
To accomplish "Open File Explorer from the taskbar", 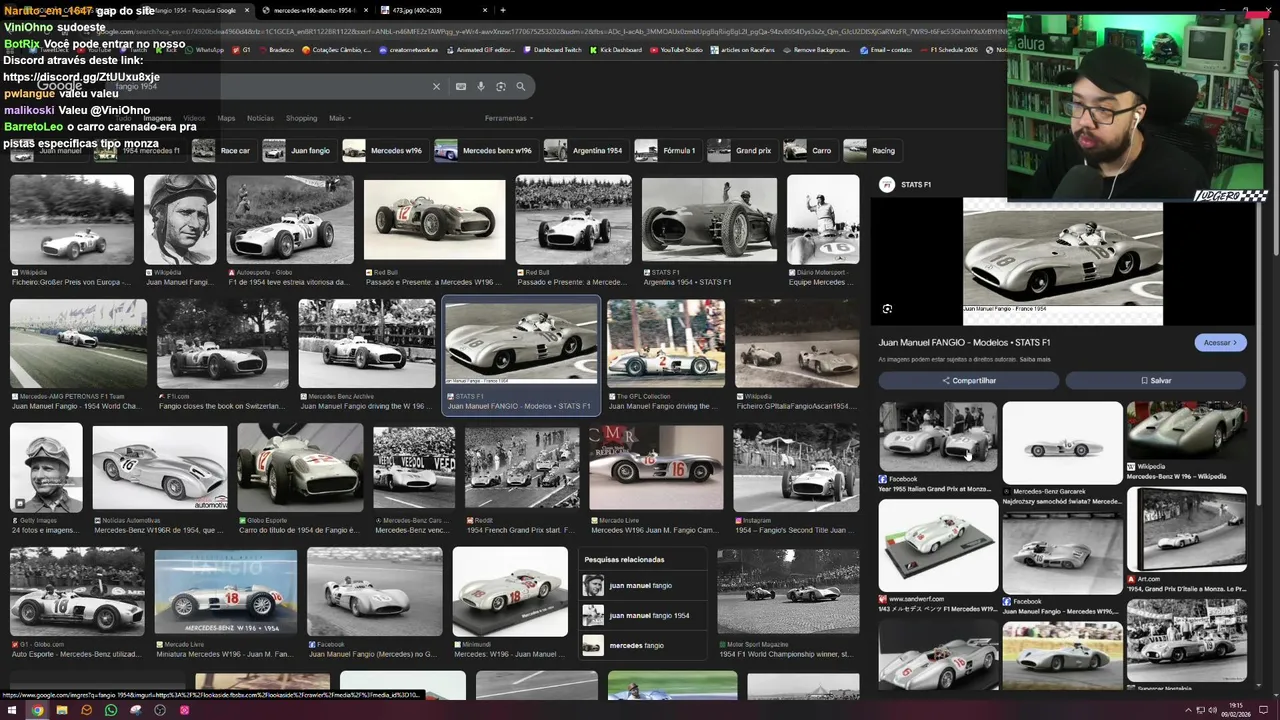I will (62, 710).
